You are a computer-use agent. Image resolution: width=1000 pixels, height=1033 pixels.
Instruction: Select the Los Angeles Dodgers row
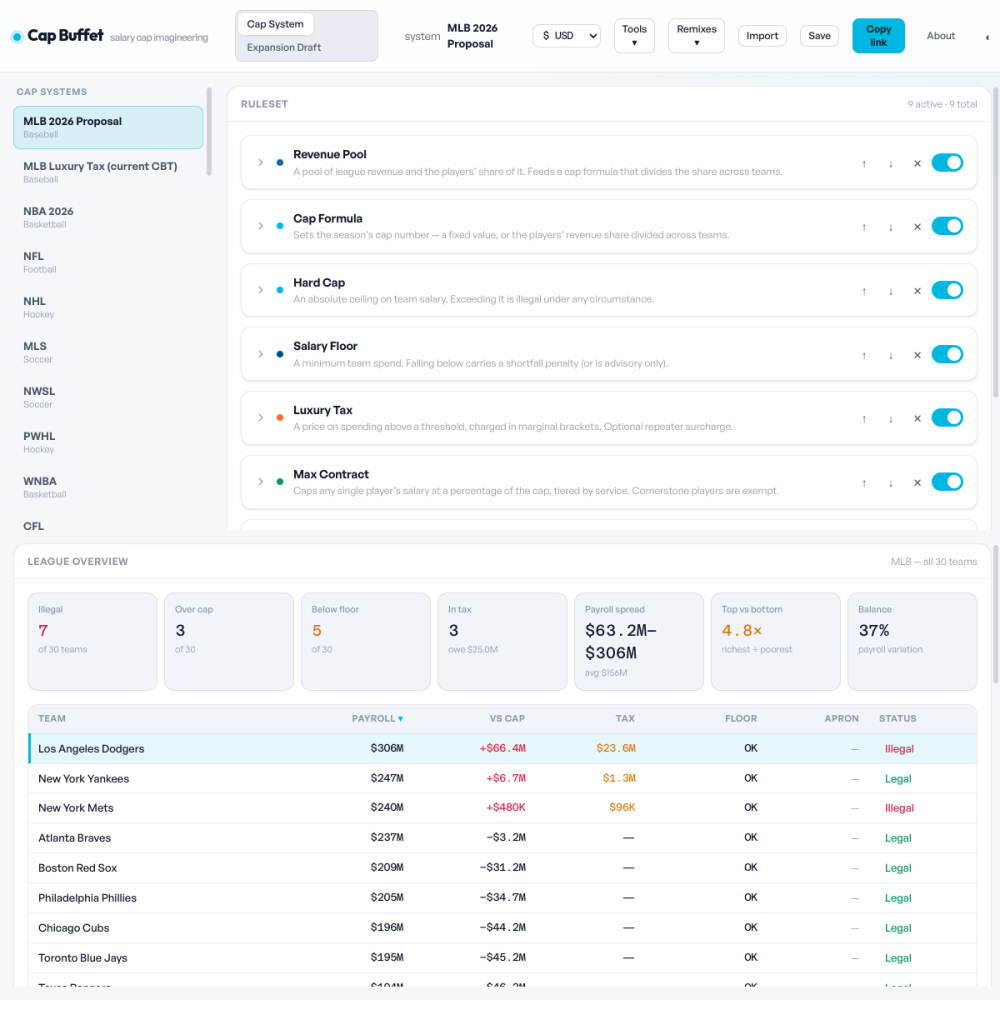[503, 748]
